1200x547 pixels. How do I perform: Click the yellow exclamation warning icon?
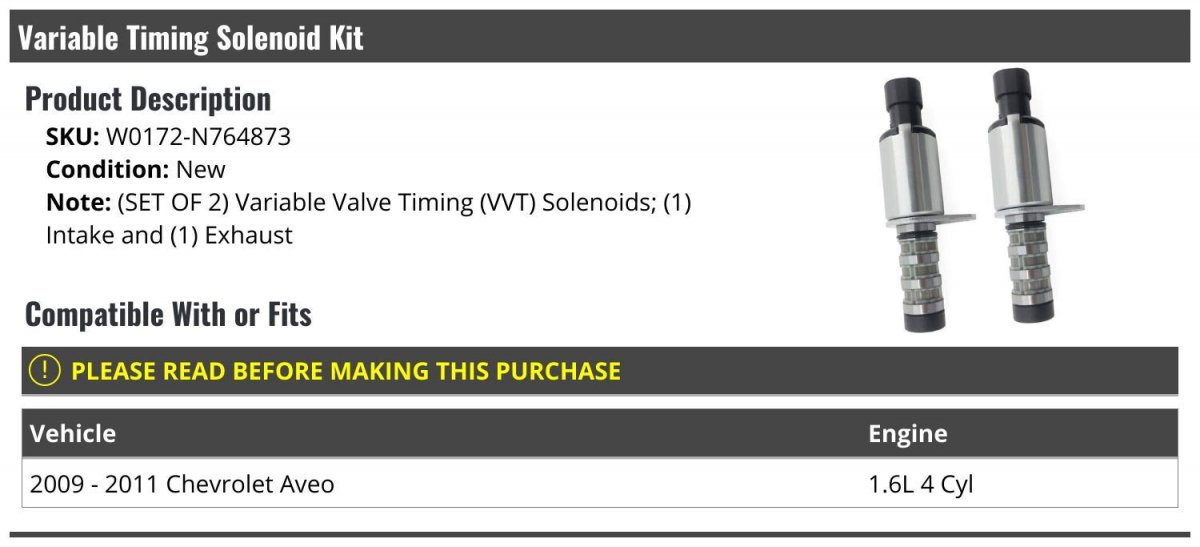click(x=44, y=371)
